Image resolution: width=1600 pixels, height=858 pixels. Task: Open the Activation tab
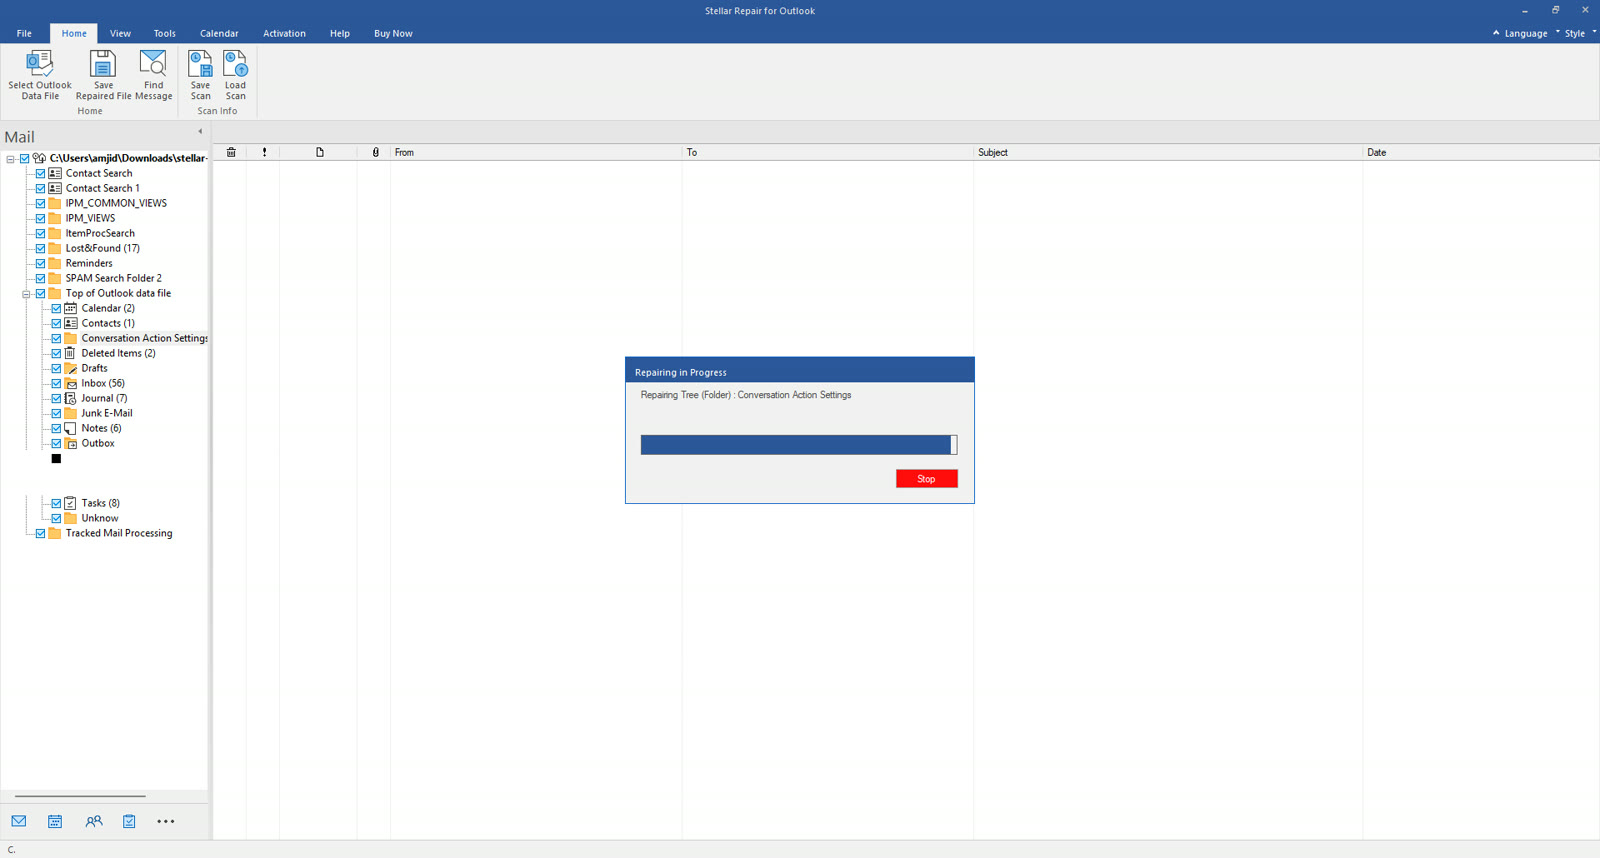[284, 33]
